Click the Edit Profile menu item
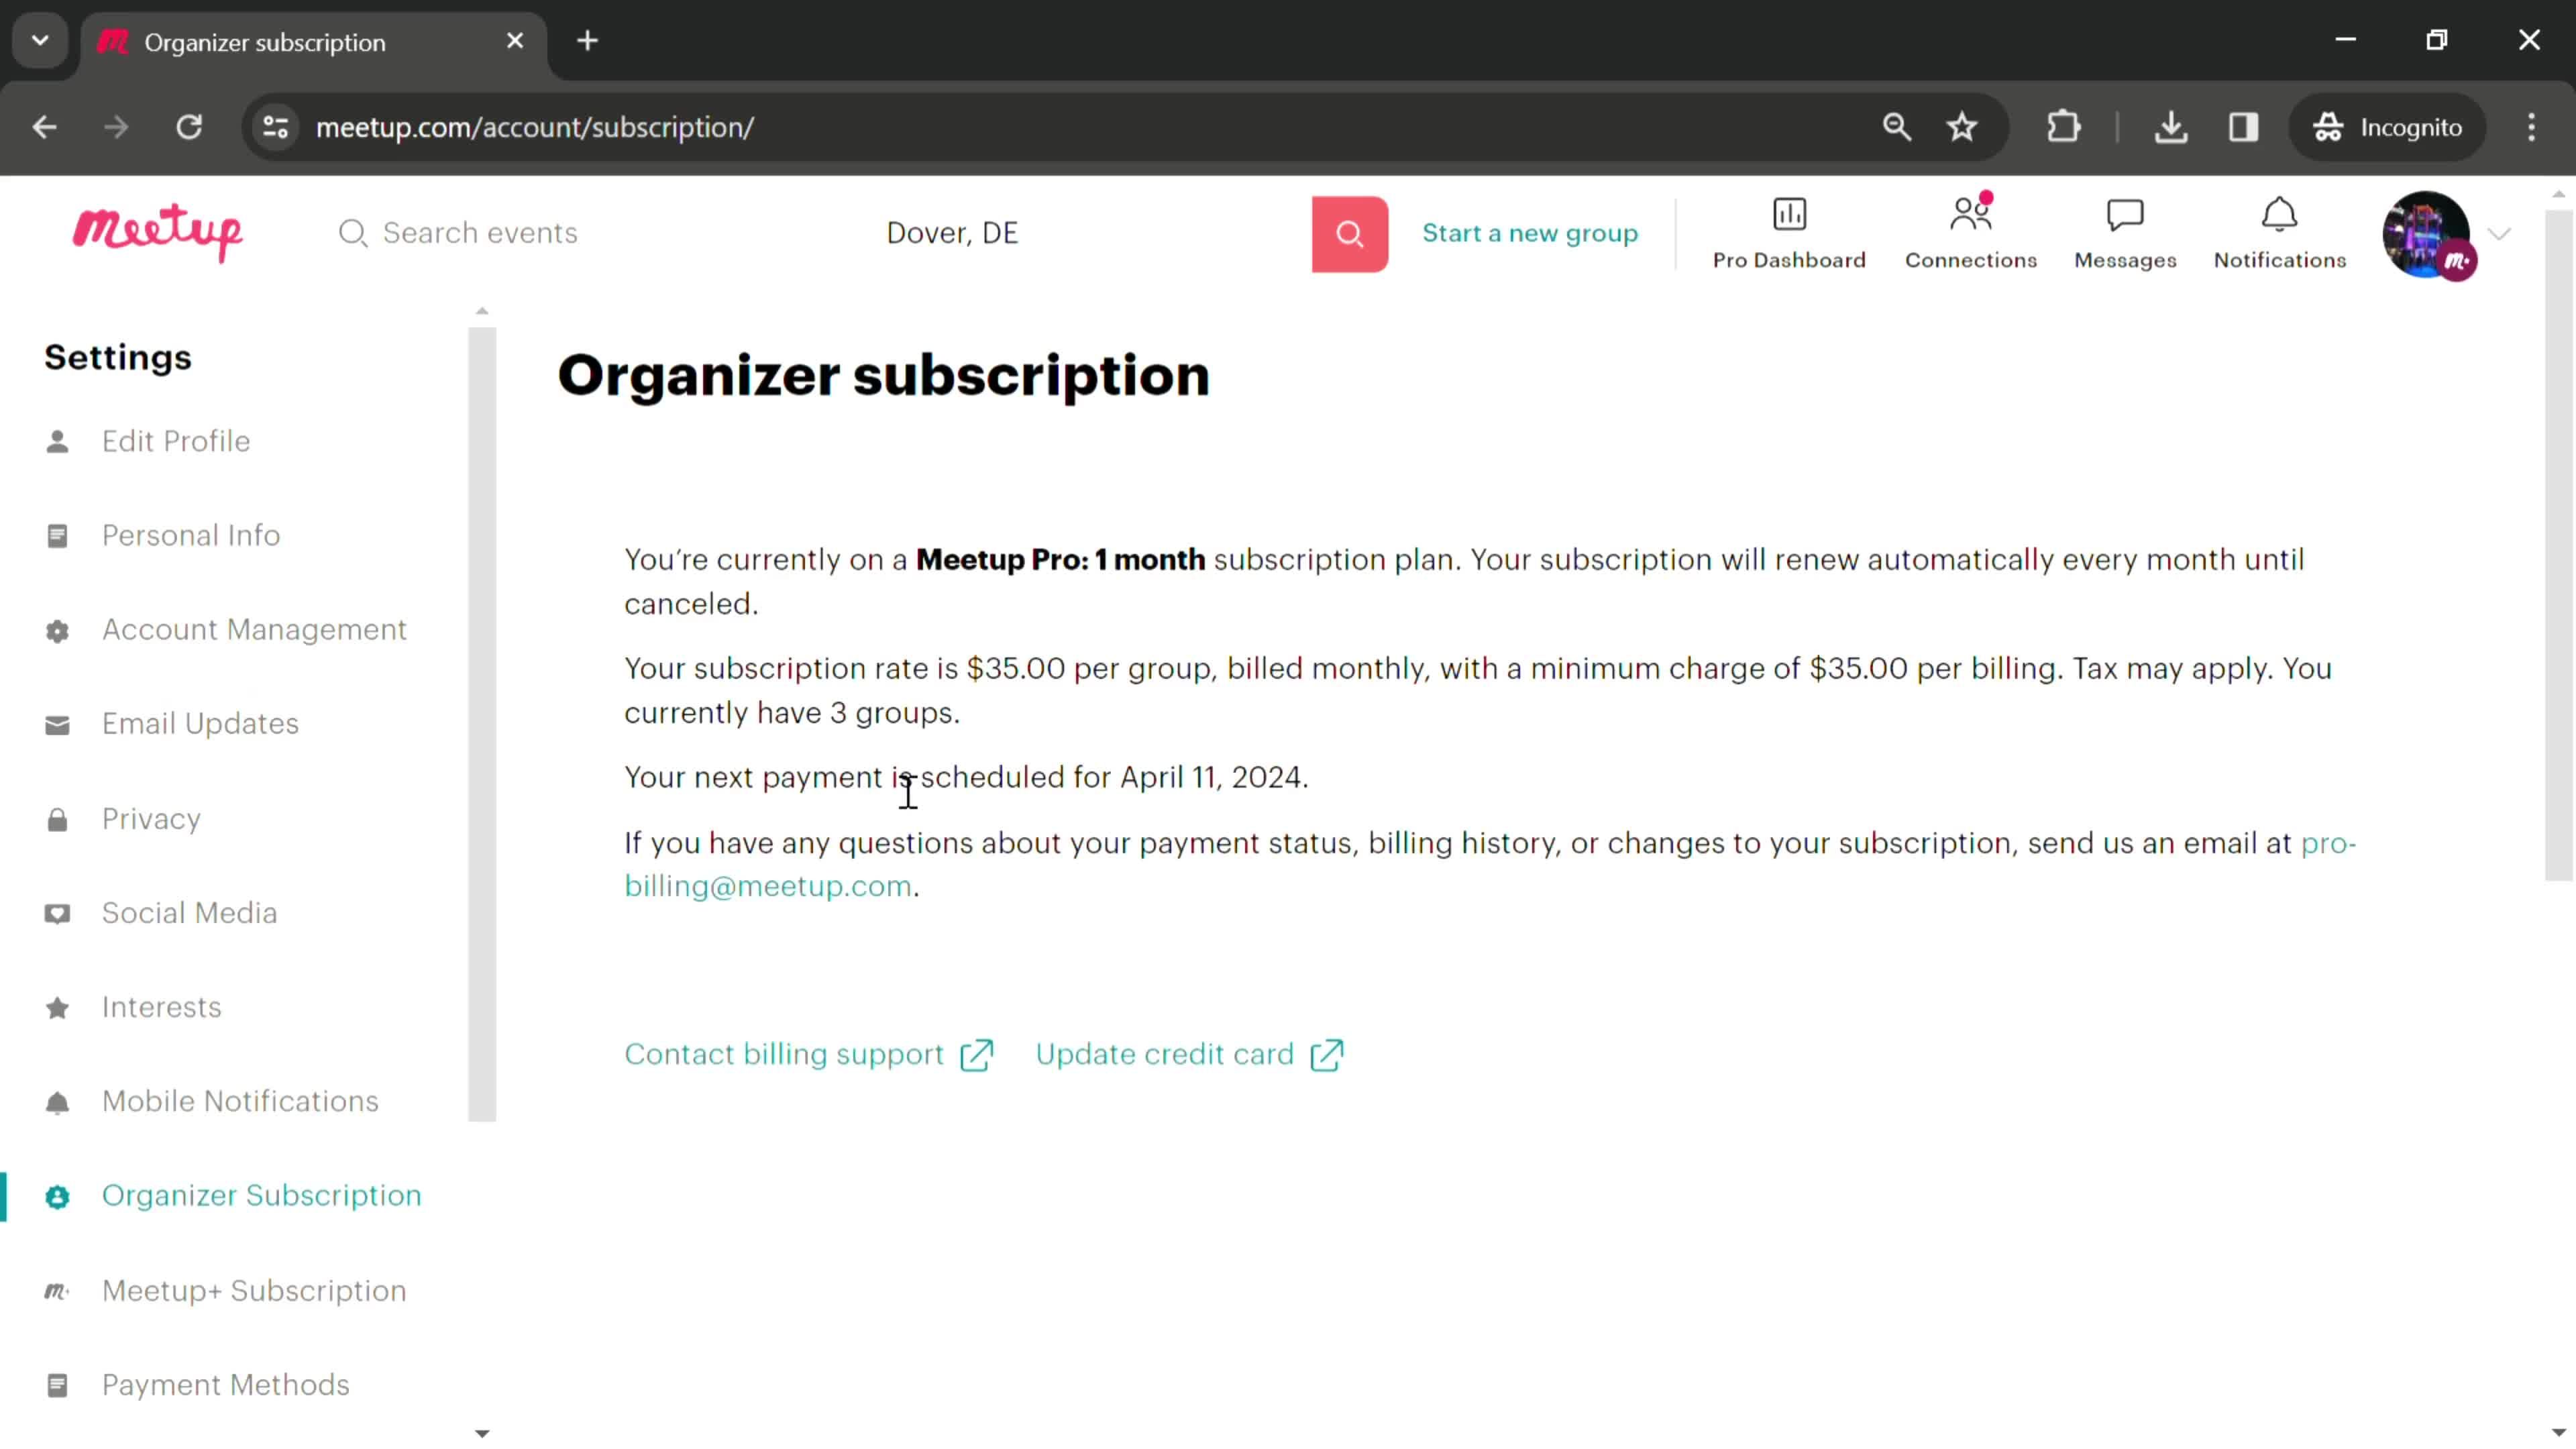2576x1449 pixels. 175,441
